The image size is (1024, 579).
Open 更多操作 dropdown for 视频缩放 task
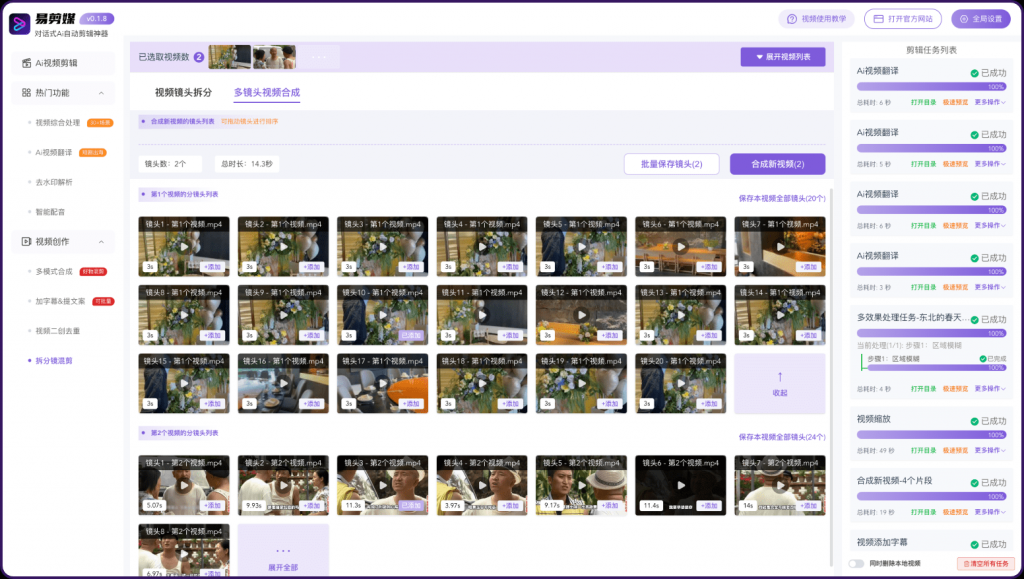(989, 450)
